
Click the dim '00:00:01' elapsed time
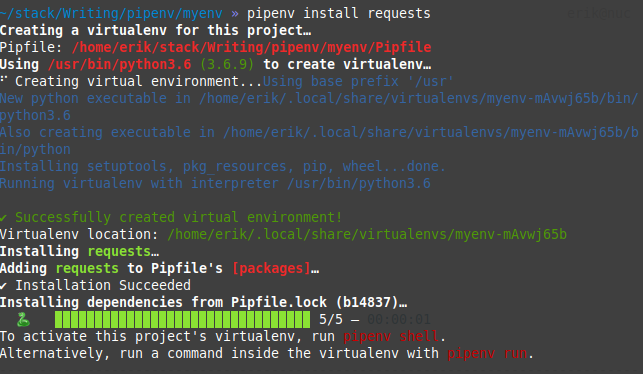pyautogui.click(x=399, y=319)
